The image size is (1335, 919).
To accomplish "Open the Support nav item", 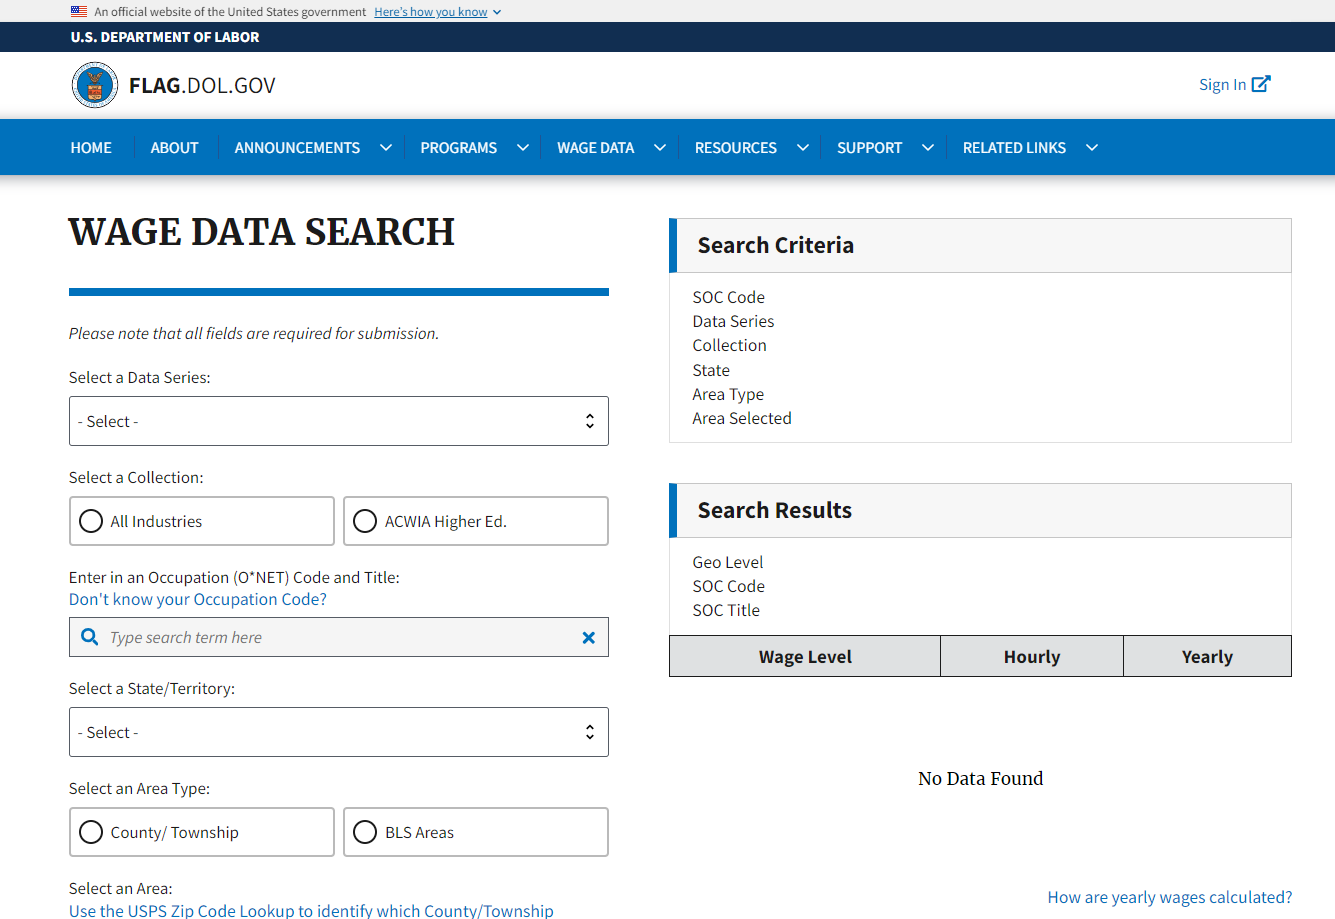I will coord(870,148).
